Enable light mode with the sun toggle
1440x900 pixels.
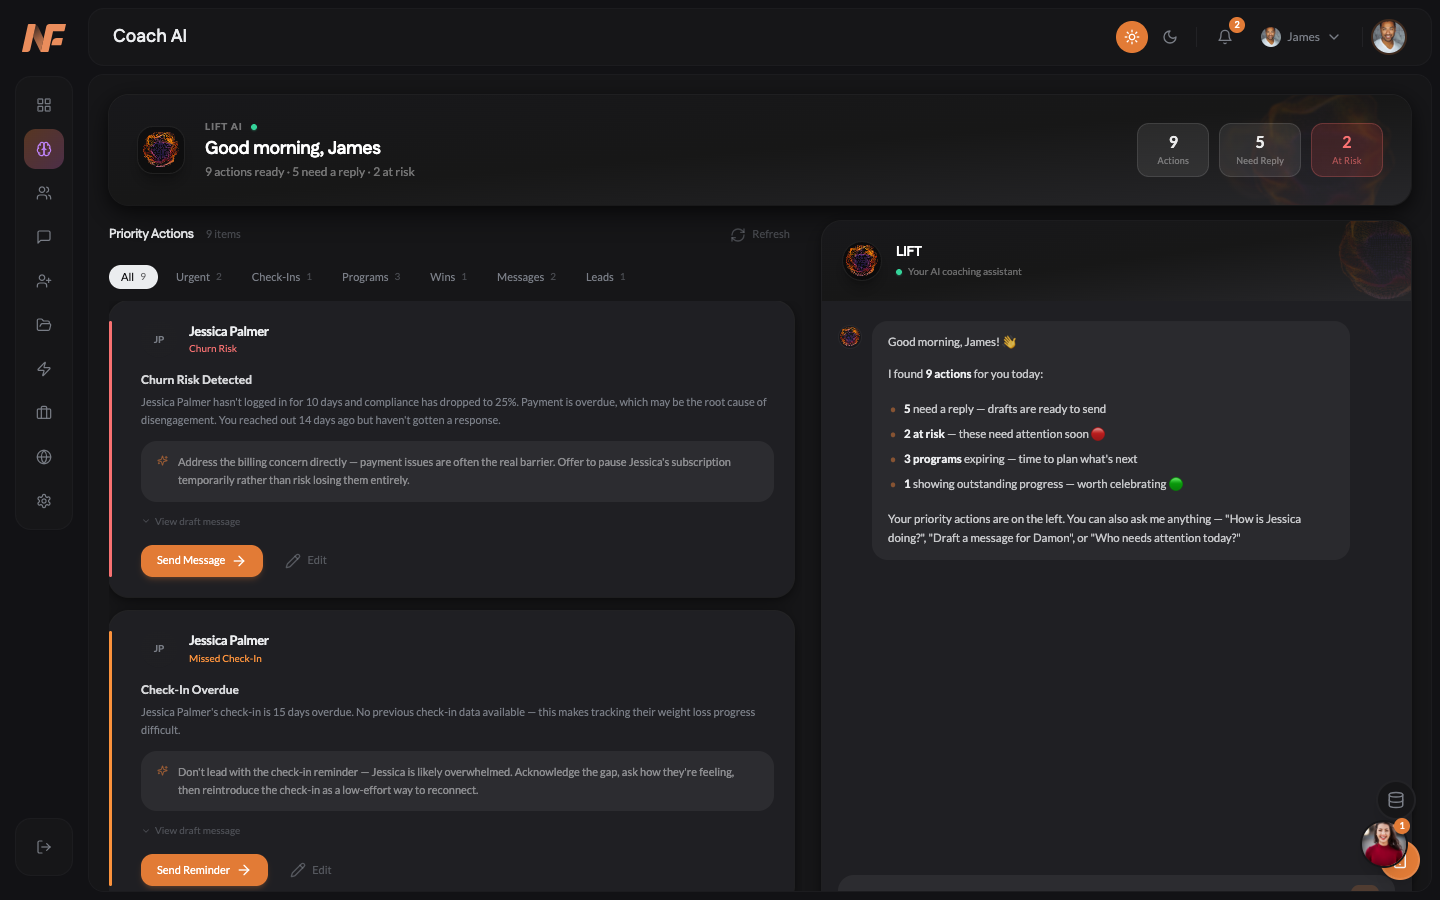click(x=1131, y=36)
